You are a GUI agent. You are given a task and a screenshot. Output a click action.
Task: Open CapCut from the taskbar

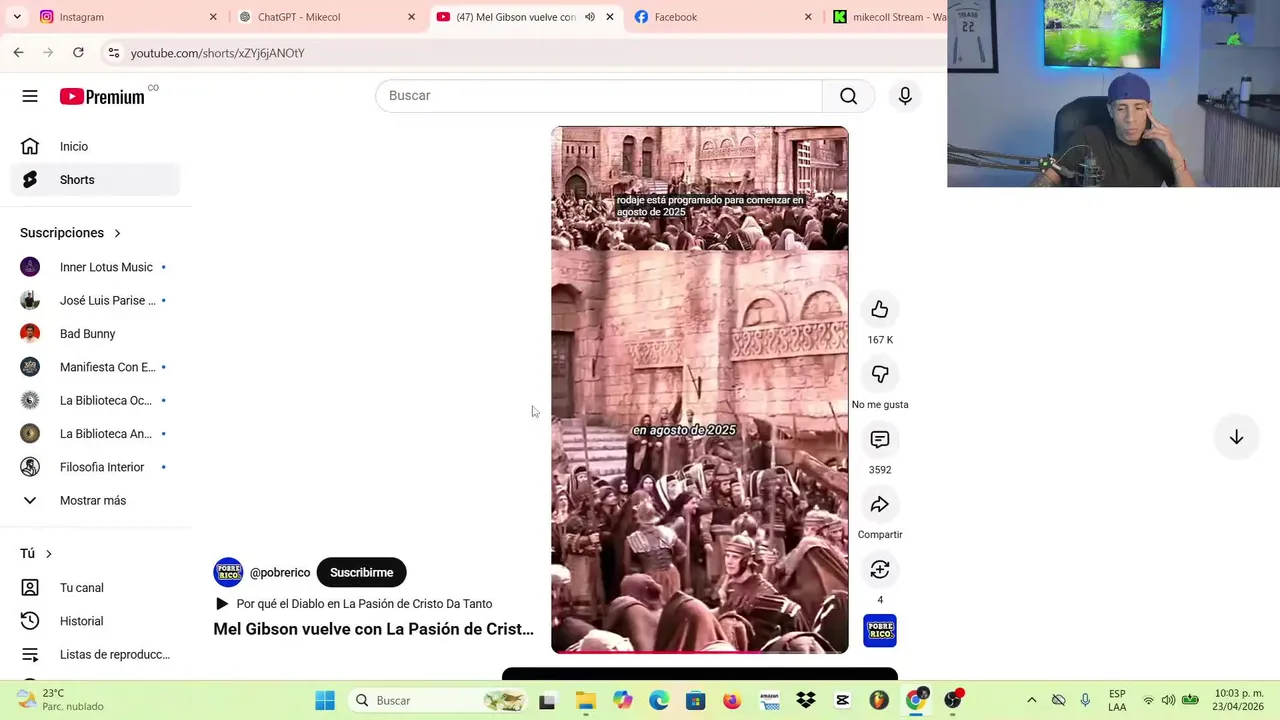pos(842,701)
